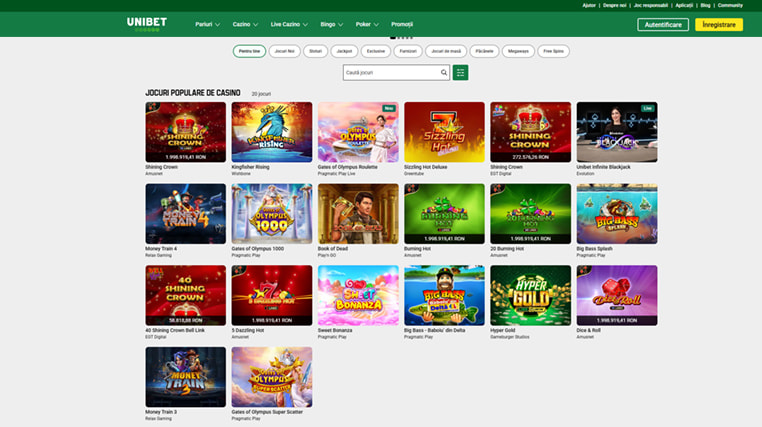
Task: Select the Free Spins filter chip
Action: point(554,51)
